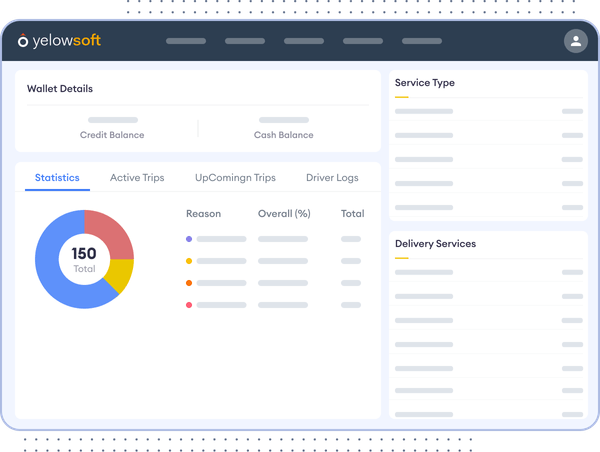Select the yellow segment of donut chart
The width and height of the screenshot is (600, 452).
[x=121, y=275]
